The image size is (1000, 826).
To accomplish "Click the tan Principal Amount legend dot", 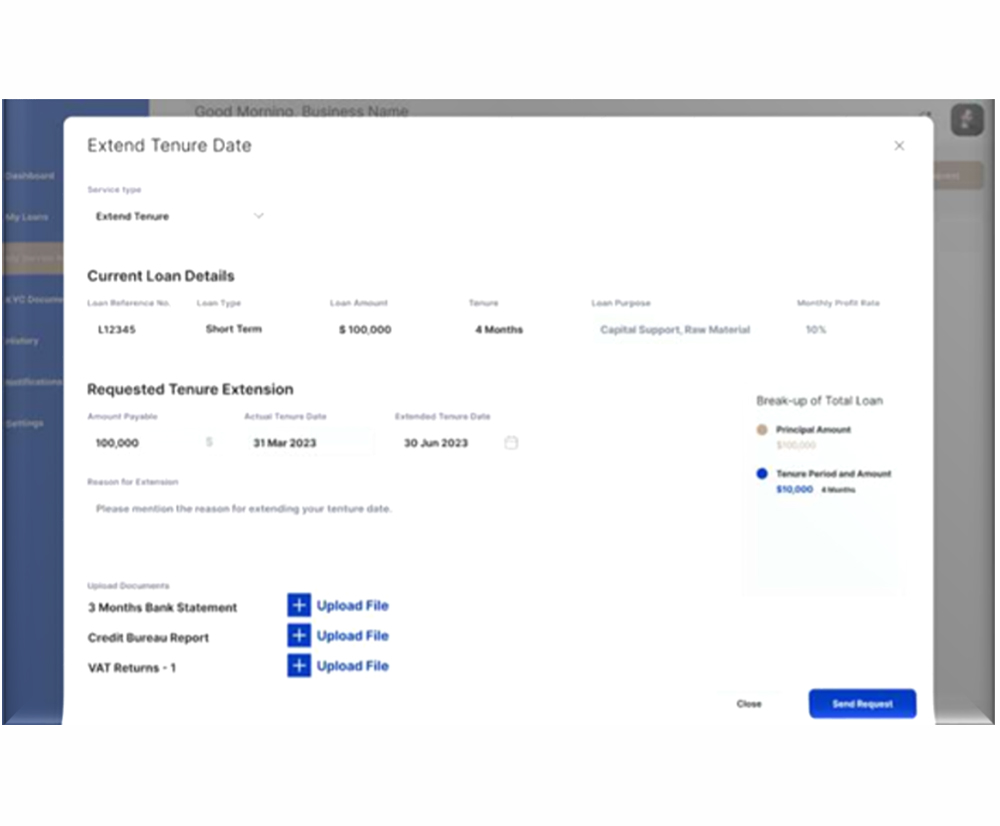I will [762, 430].
